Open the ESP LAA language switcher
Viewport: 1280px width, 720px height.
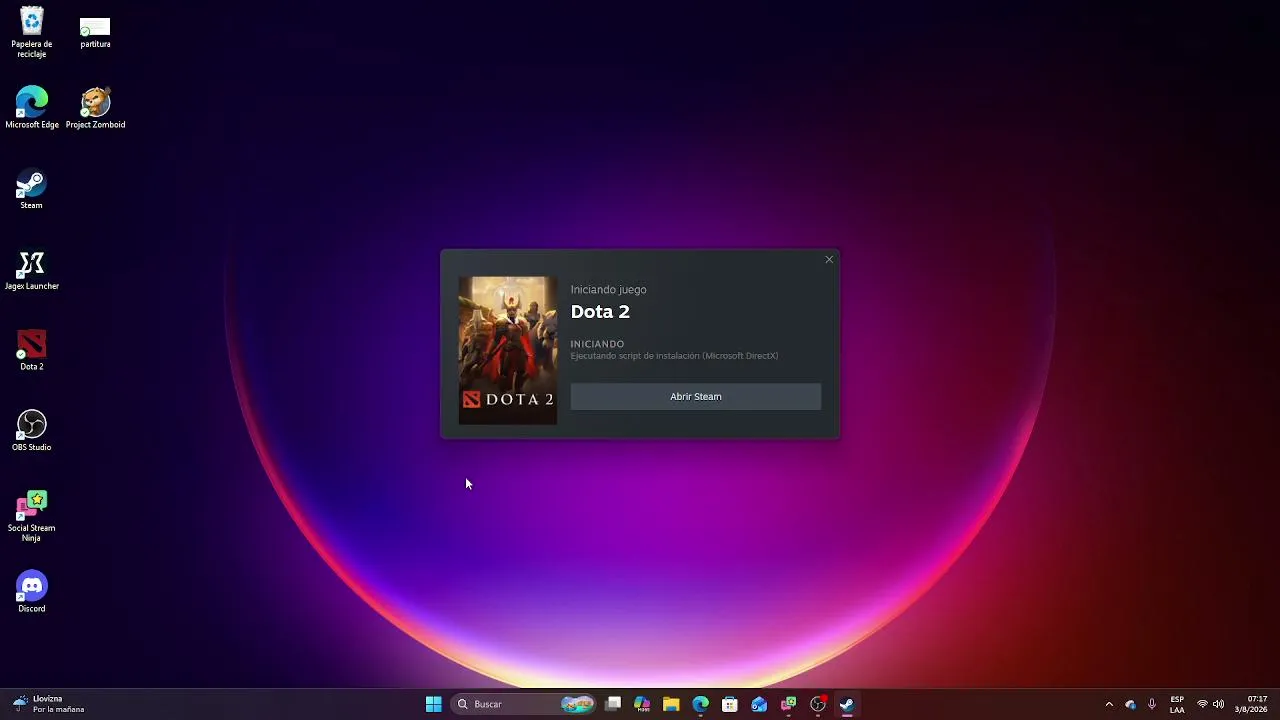click(1177, 704)
